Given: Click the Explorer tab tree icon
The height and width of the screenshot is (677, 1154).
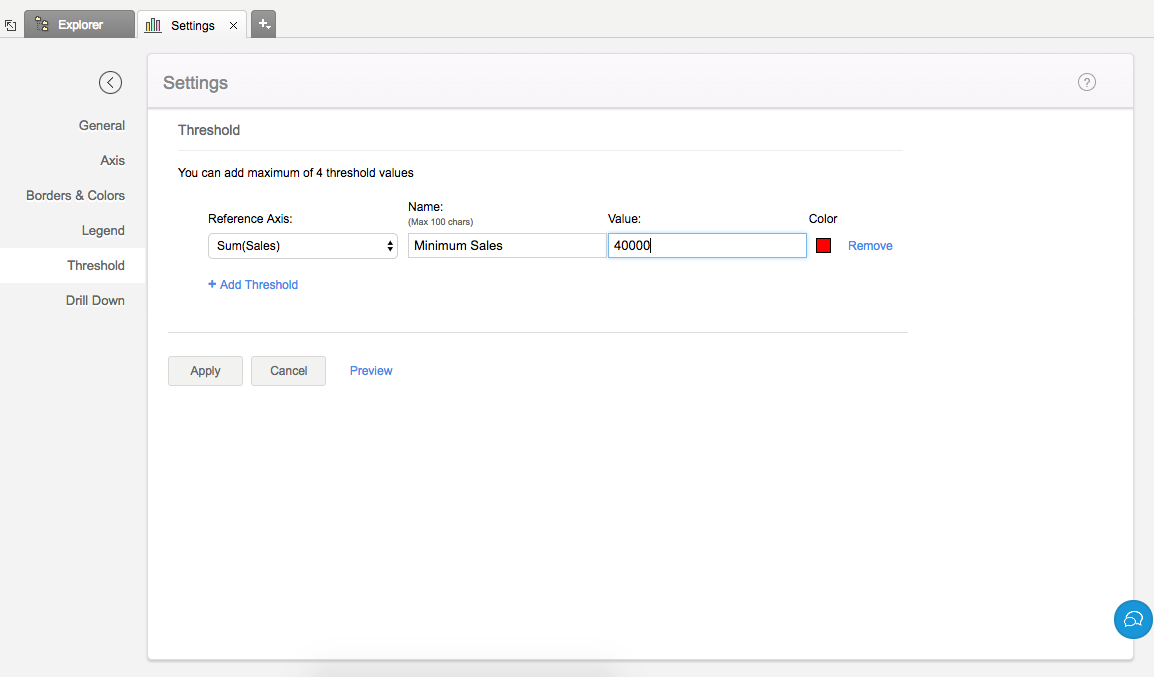Looking at the screenshot, I should click(x=42, y=25).
